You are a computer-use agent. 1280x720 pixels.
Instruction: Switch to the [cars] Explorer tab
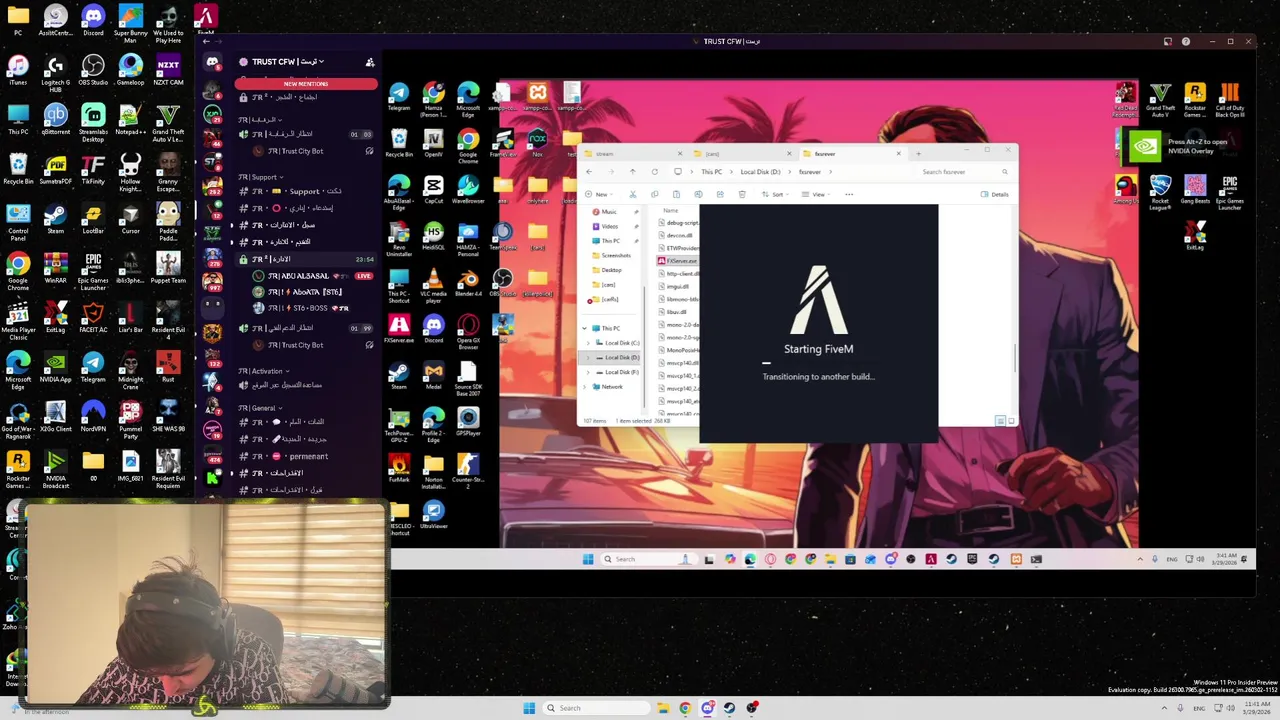739,154
